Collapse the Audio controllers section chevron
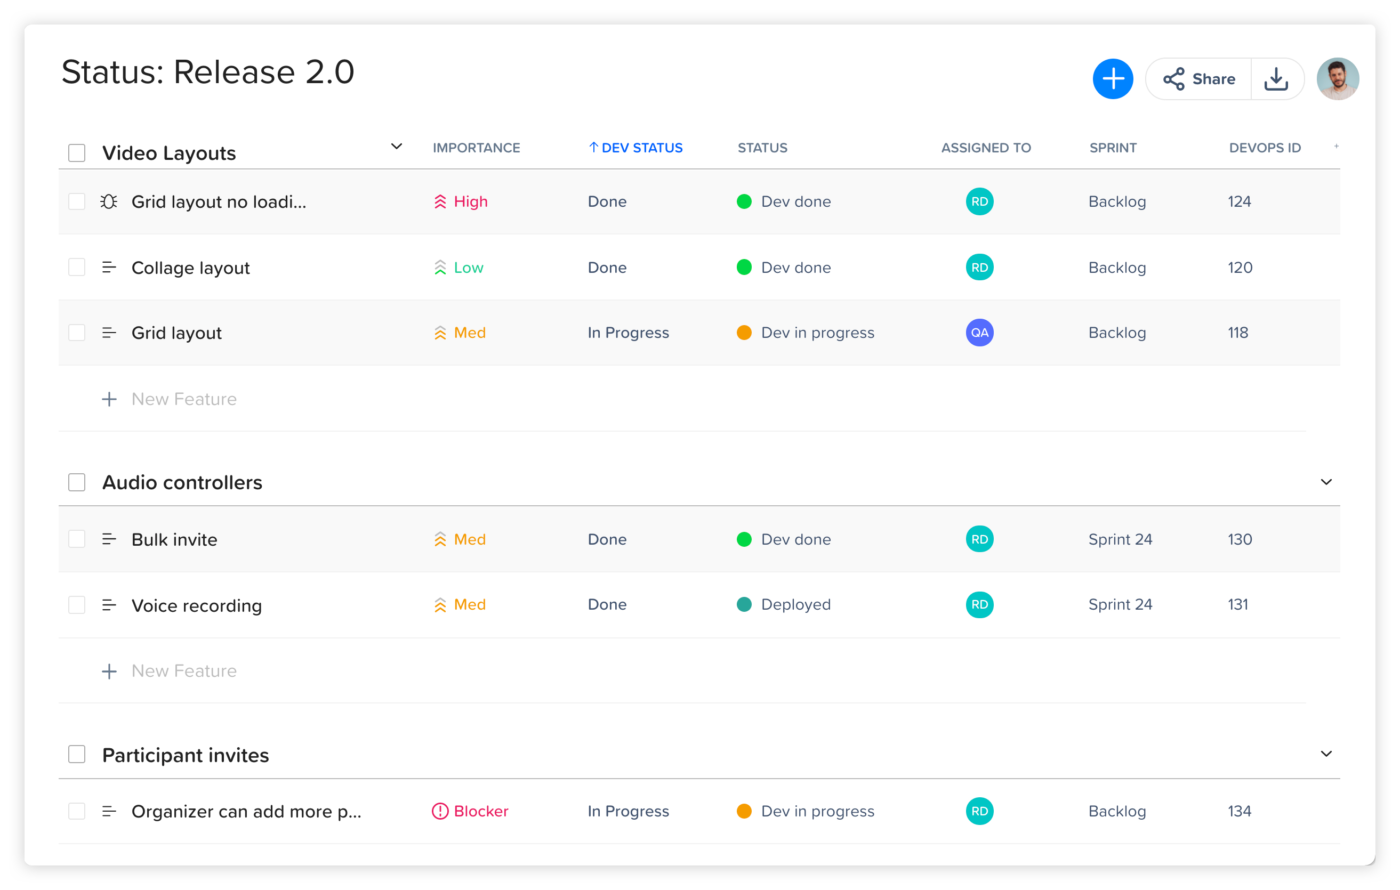 point(1326,482)
